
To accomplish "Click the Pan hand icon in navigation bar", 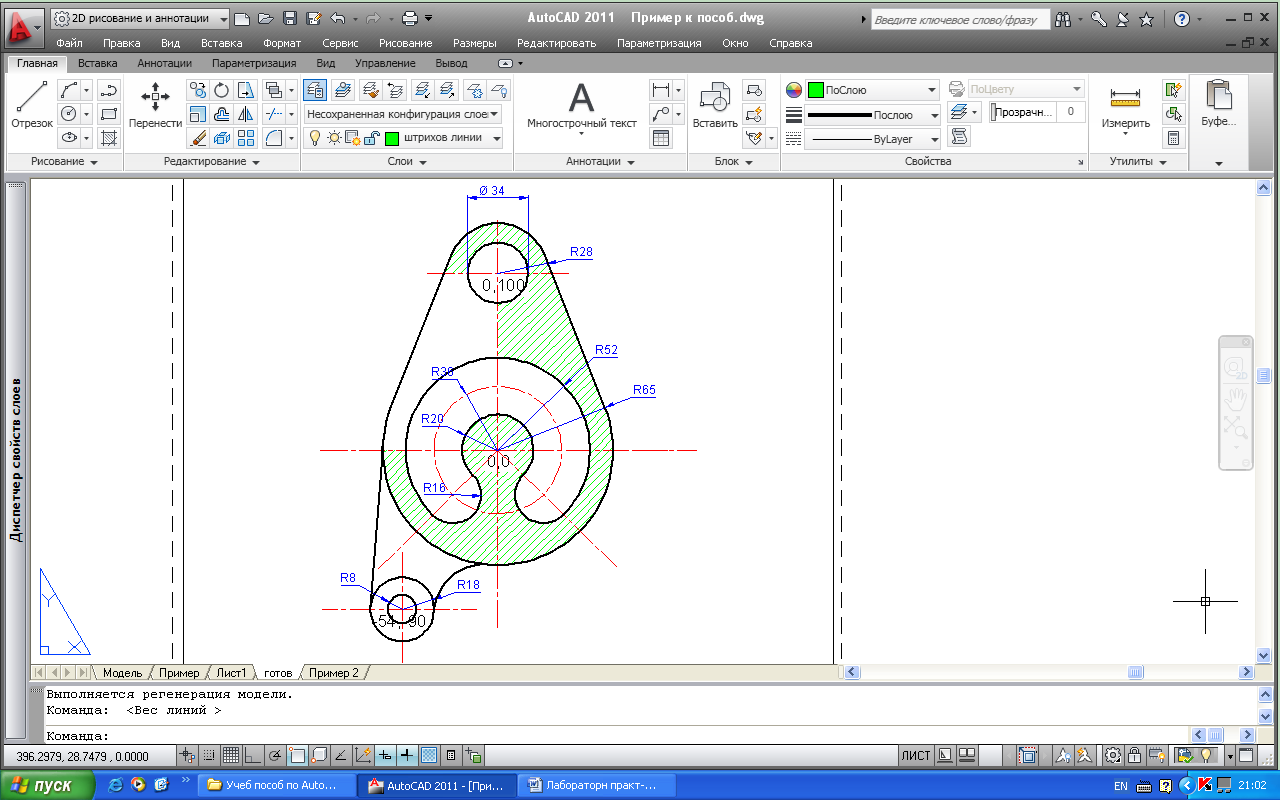I will pyautogui.click(x=1236, y=399).
